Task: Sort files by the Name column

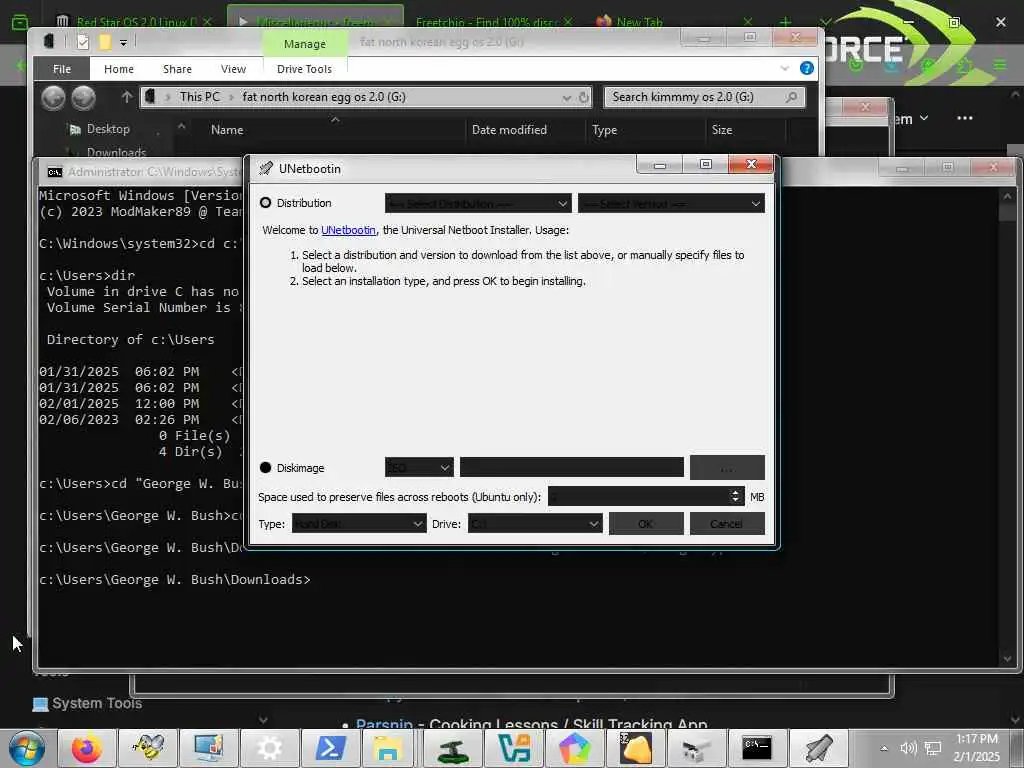Action: [x=227, y=130]
